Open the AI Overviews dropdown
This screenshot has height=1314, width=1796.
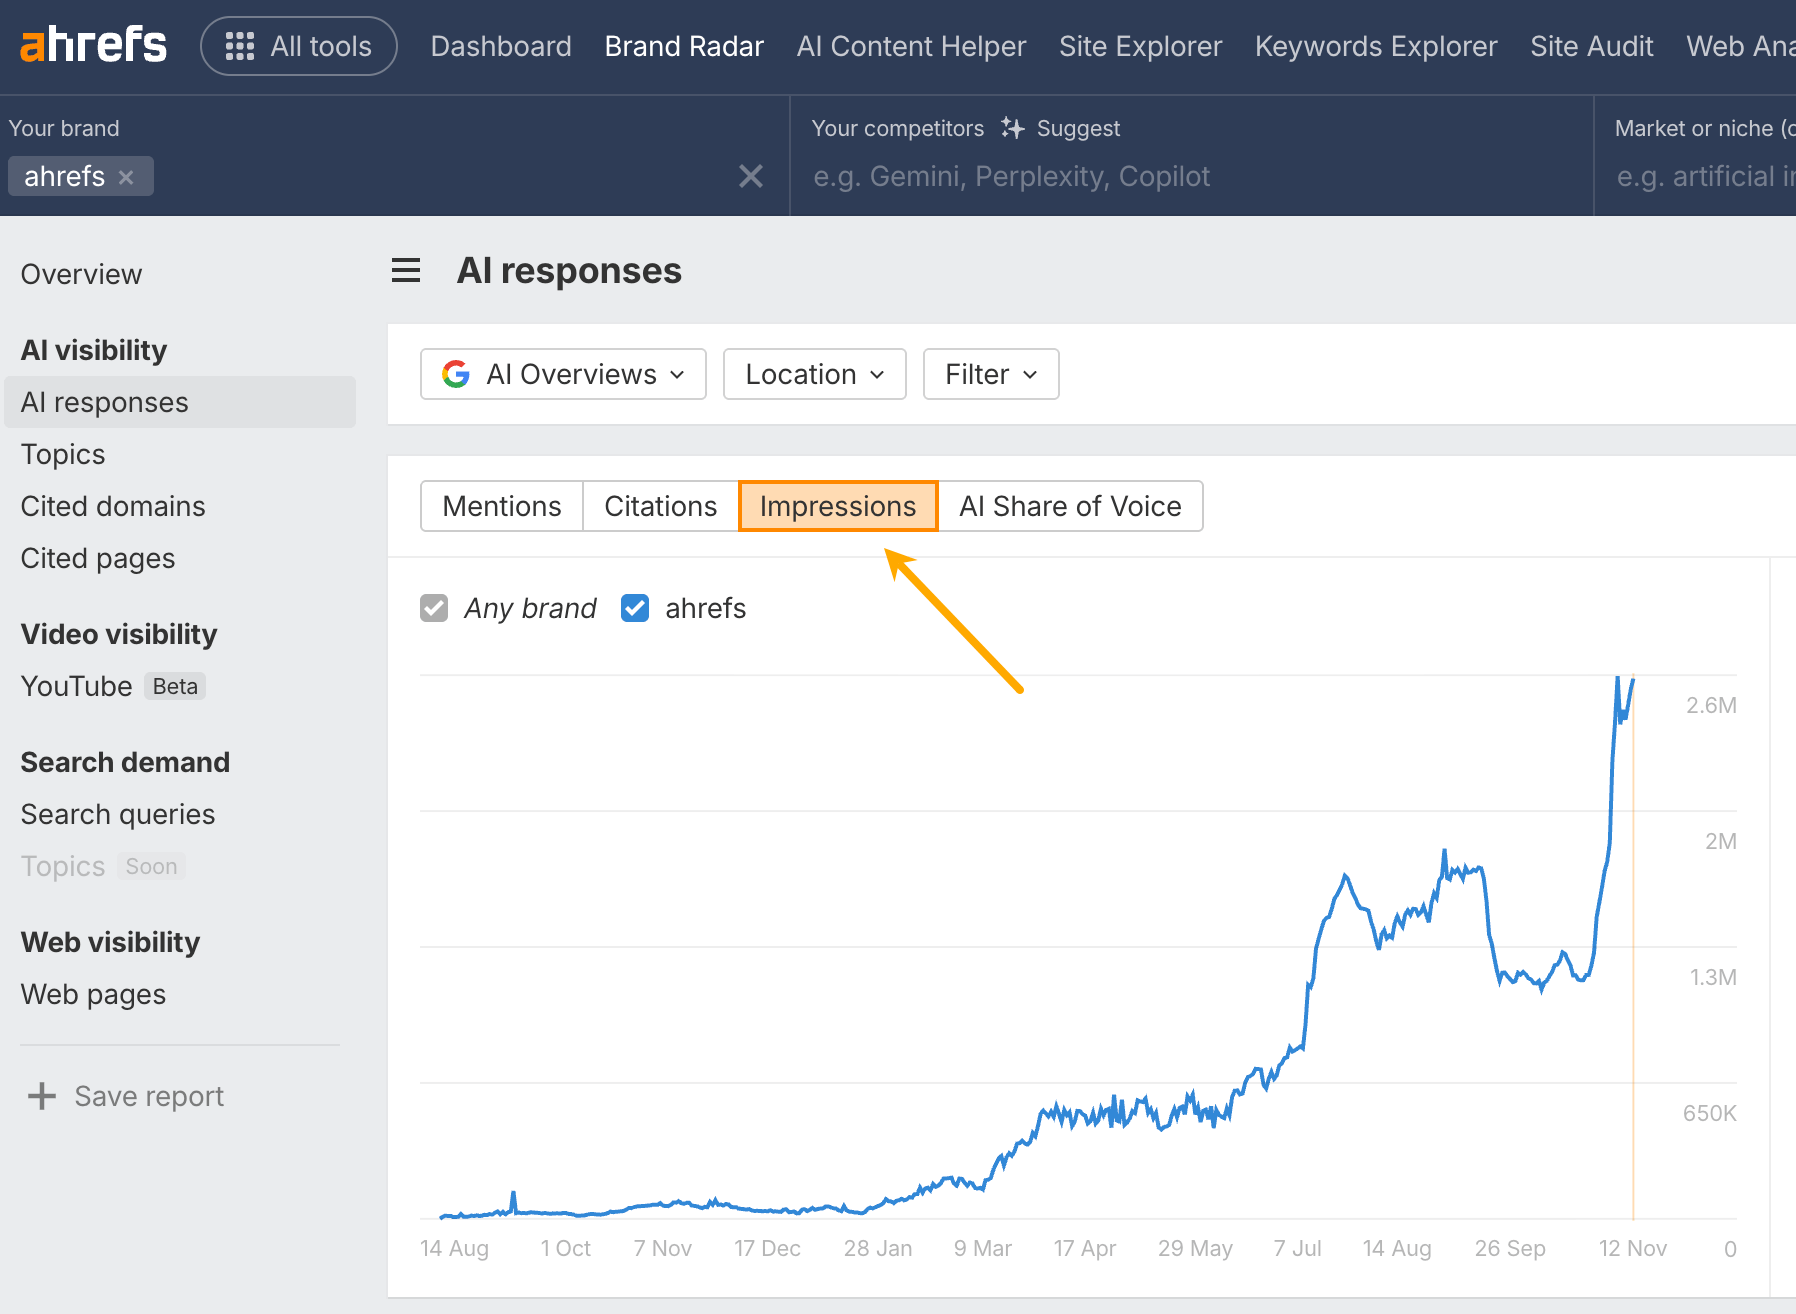click(x=563, y=374)
